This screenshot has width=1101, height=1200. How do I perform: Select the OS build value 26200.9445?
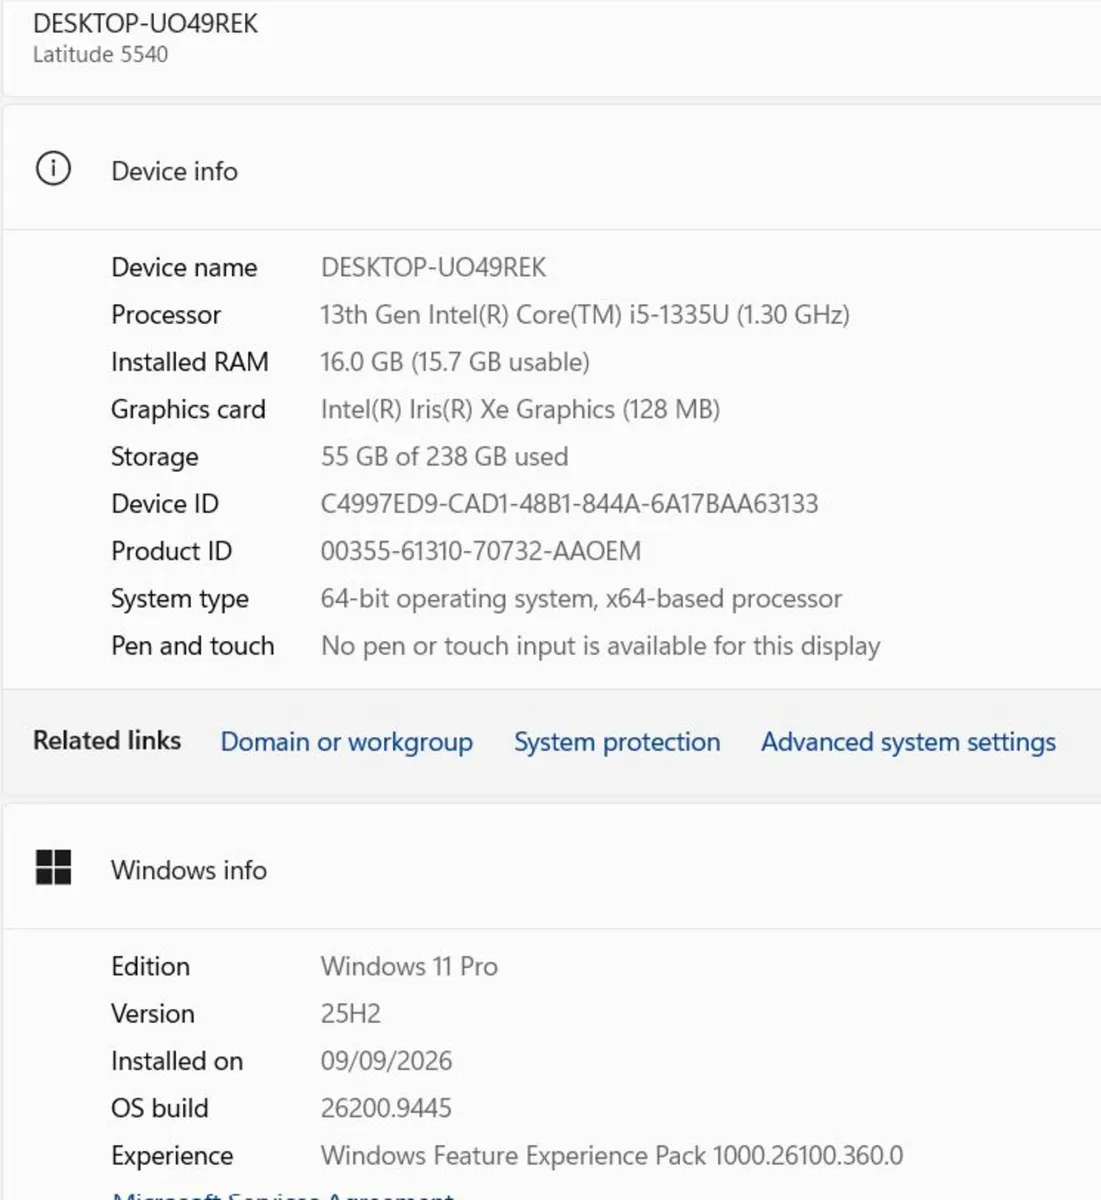[386, 1108]
